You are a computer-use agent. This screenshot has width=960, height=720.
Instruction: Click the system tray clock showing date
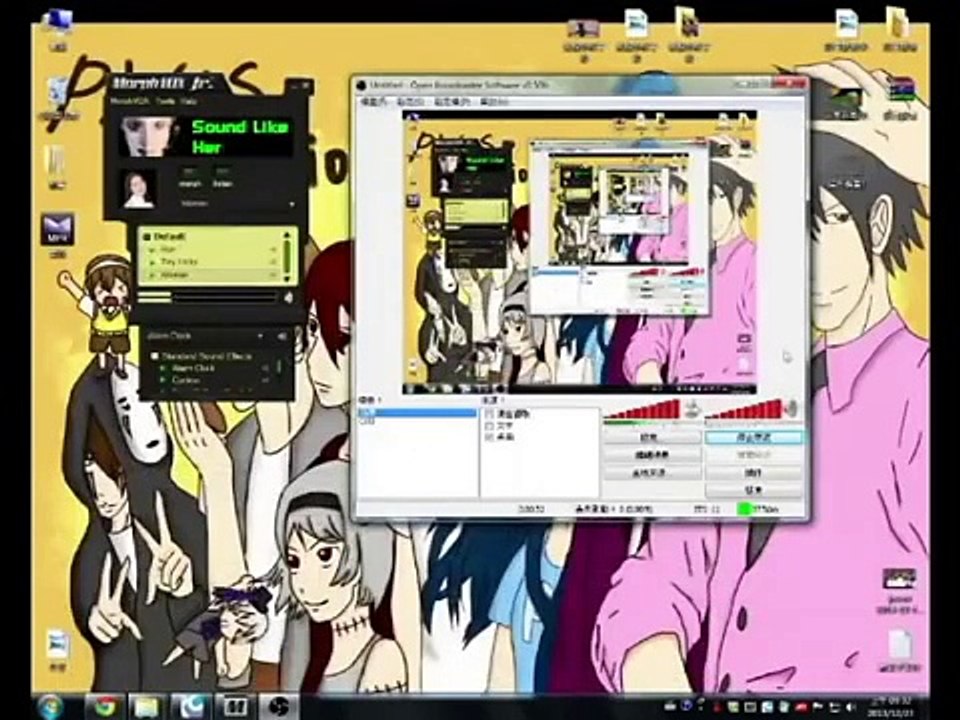pos(890,708)
